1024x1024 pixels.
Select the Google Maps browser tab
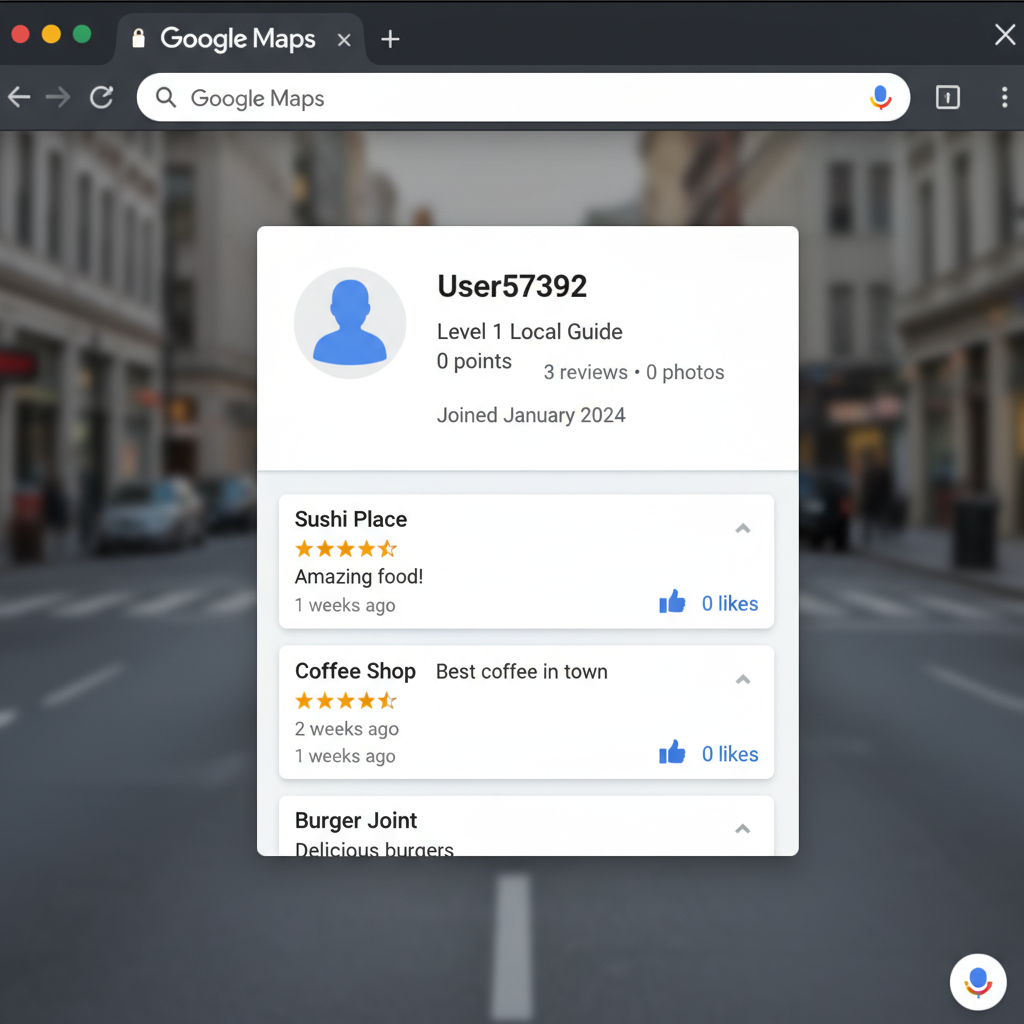pos(240,38)
